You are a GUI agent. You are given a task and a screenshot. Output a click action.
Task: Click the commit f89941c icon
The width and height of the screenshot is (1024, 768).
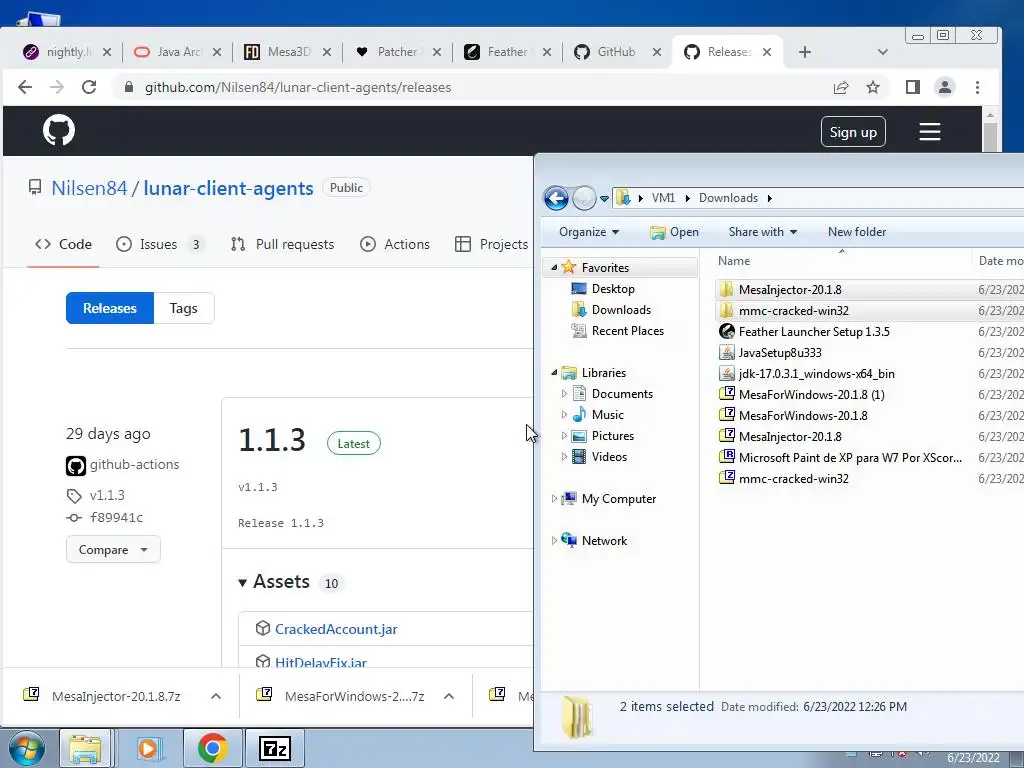click(x=74, y=517)
